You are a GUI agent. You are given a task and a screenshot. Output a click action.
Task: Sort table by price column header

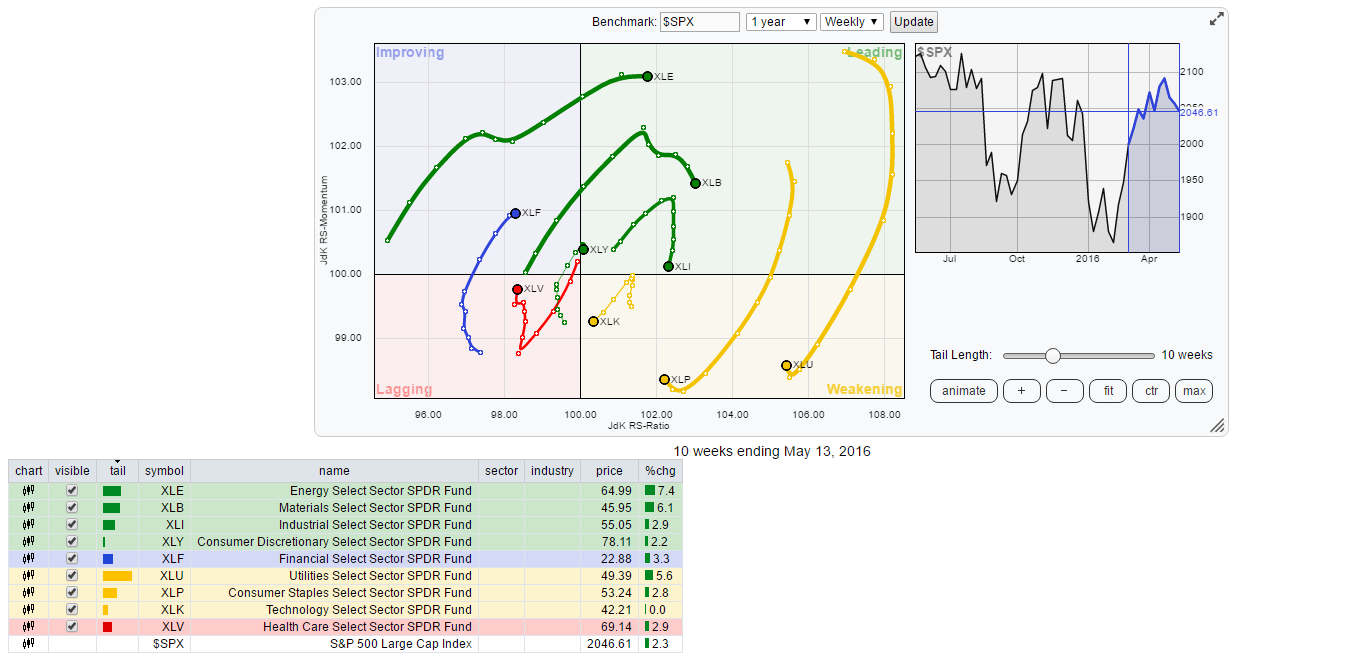click(x=610, y=471)
